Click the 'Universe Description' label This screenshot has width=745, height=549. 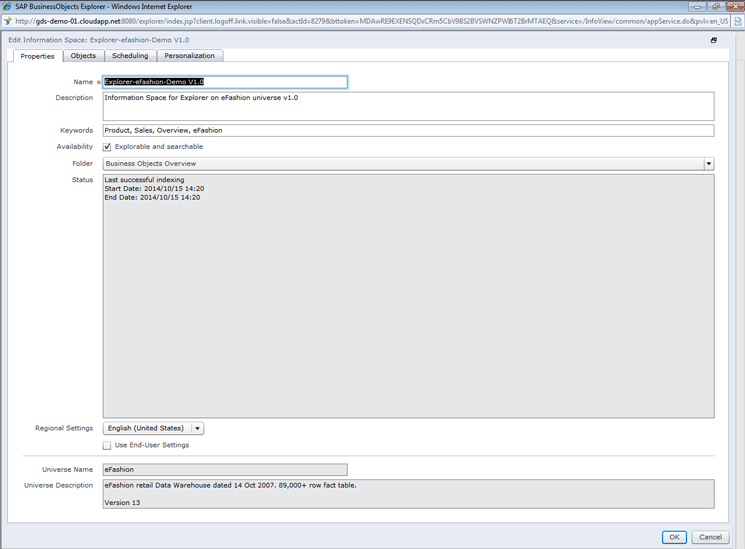pyautogui.click(x=58, y=485)
